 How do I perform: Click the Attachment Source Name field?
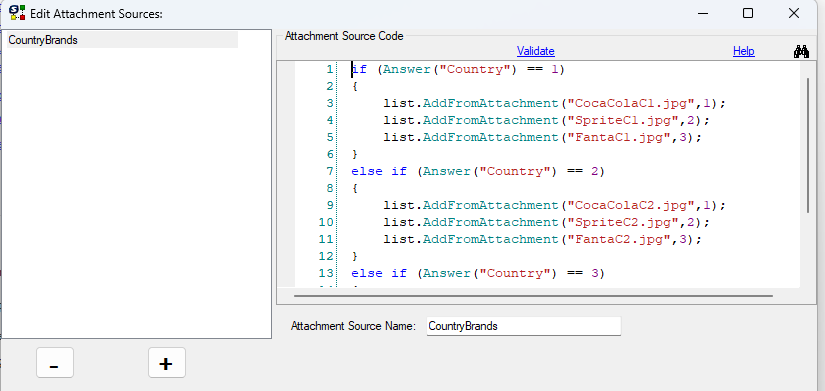coord(524,326)
